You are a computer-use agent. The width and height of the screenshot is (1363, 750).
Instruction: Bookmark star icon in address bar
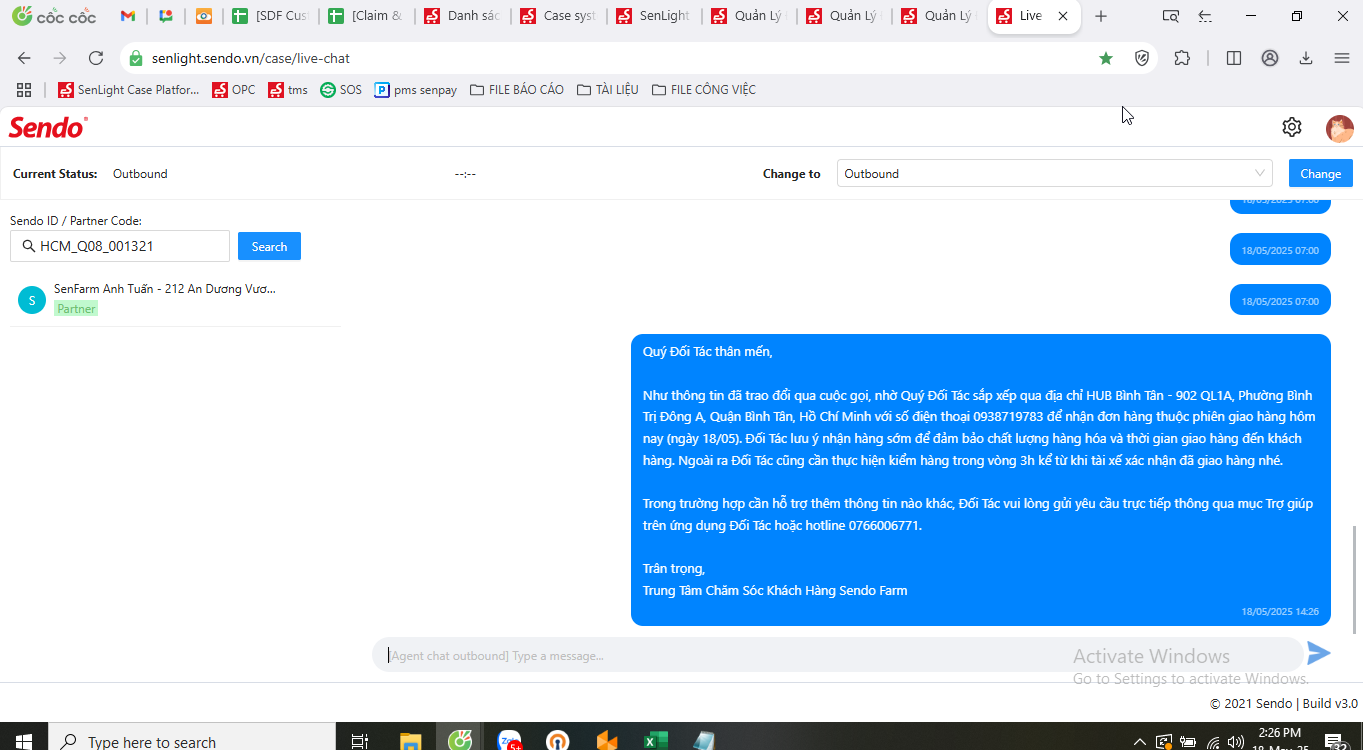[x=1106, y=58]
